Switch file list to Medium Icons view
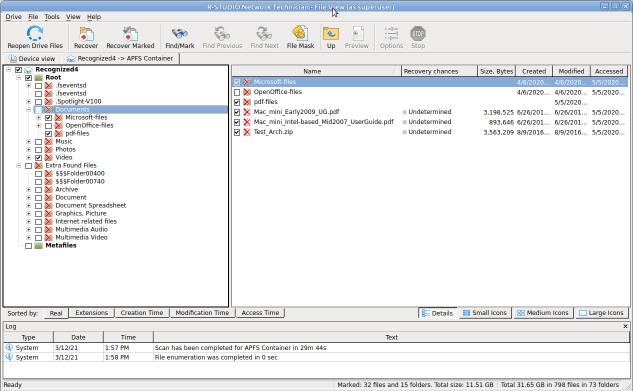The height and width of the screenshot is (391, 633). [x=543, y=313]
